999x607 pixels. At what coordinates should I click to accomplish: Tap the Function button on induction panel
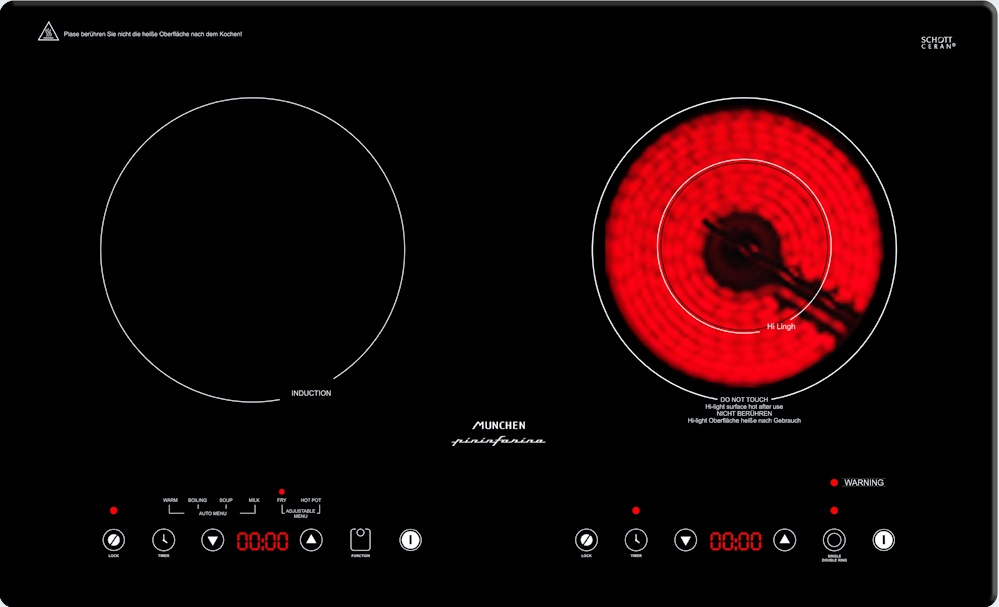[x=360, y=540]
